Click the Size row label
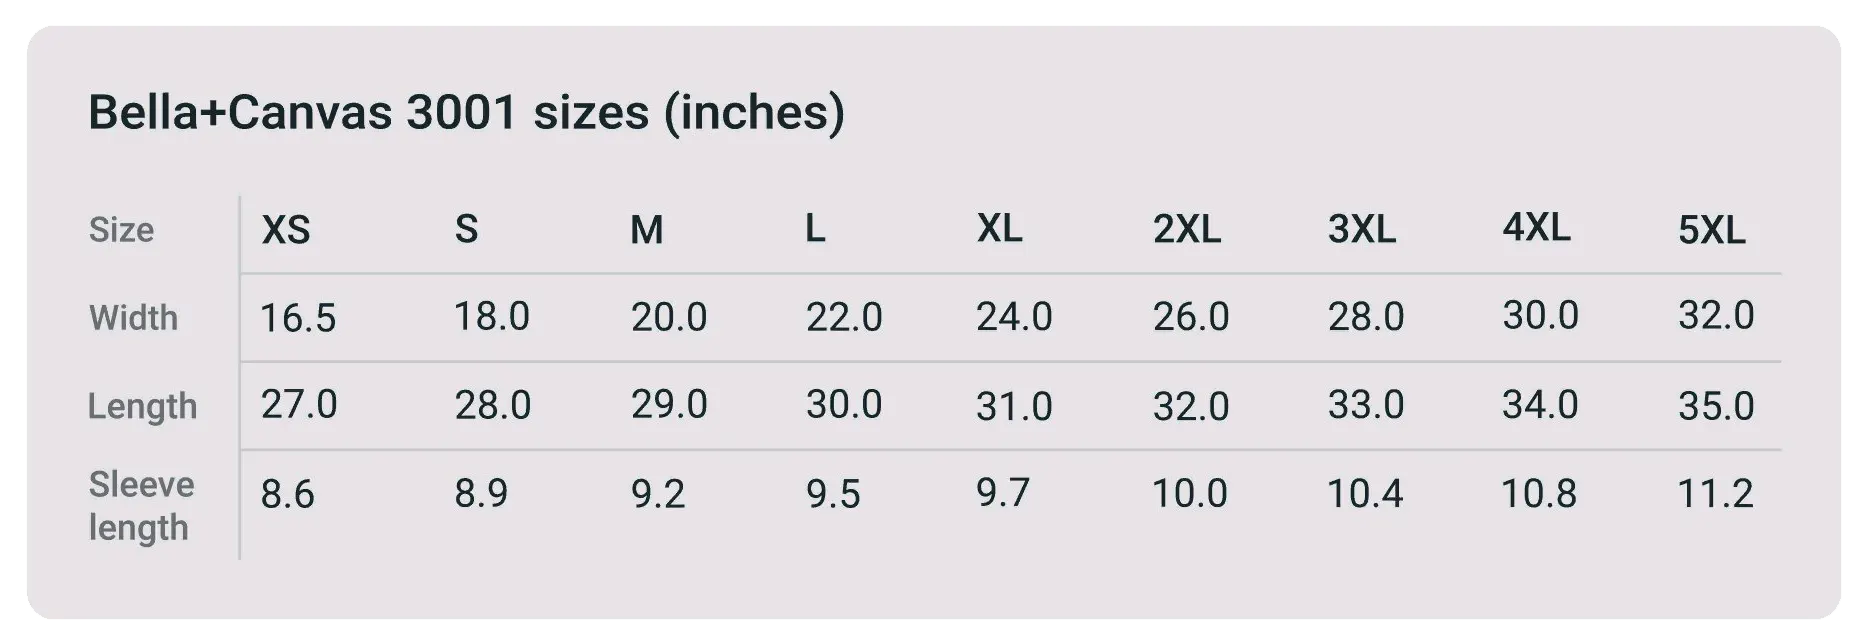The height and width of the screenshot is (638, 1863). (x=121, y=230)
